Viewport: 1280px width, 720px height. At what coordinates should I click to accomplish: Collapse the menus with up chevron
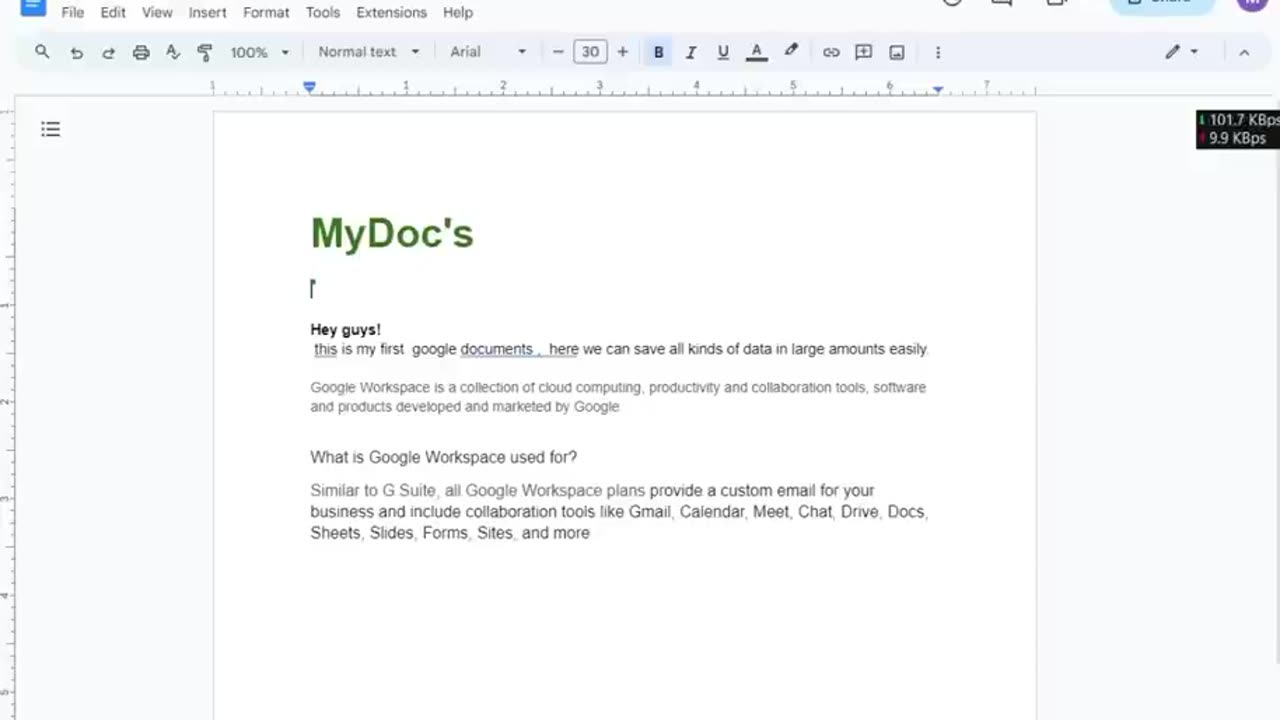(x=1244, y=52)
